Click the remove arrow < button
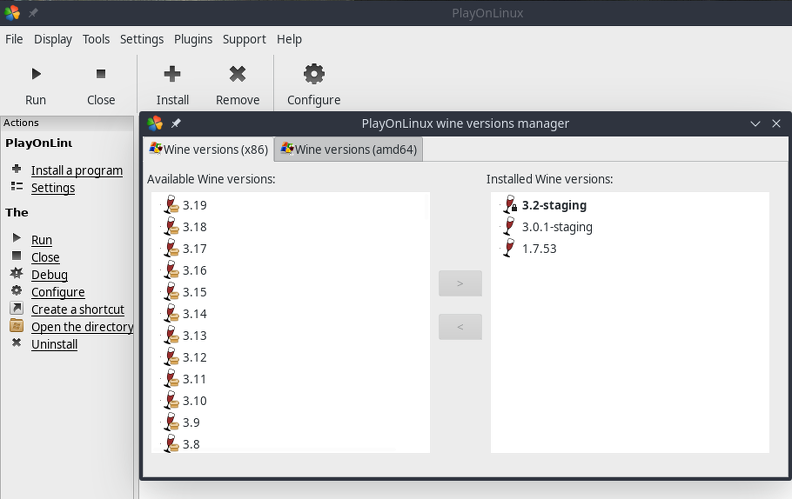This screenshot has height=499, width=792. pyautogui.click(x=460, y=327)
